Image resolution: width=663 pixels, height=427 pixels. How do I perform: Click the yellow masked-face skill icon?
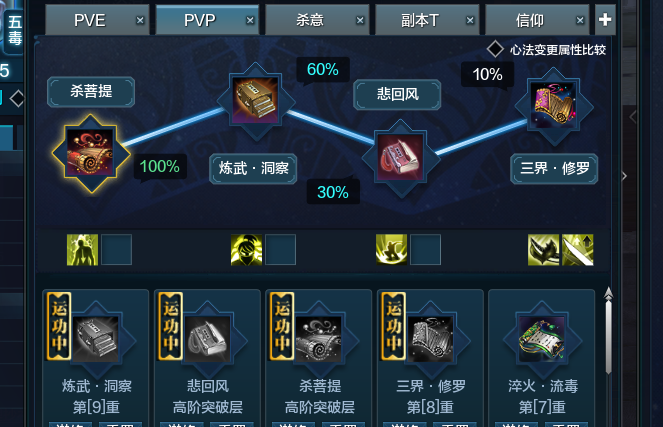247,250
